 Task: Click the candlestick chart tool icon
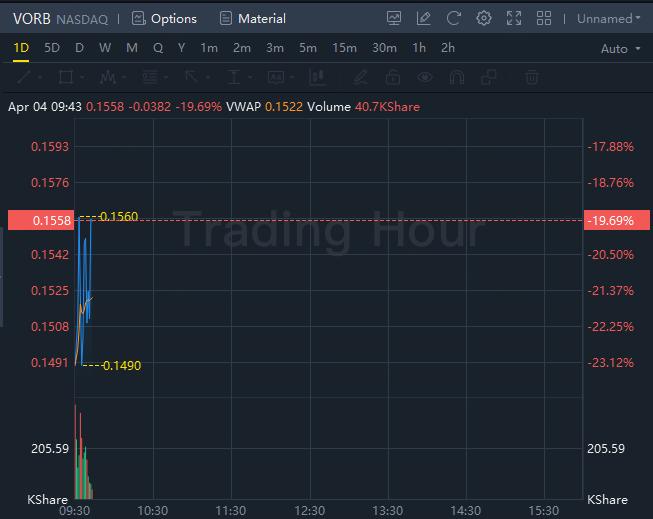[x=318, y=77]
